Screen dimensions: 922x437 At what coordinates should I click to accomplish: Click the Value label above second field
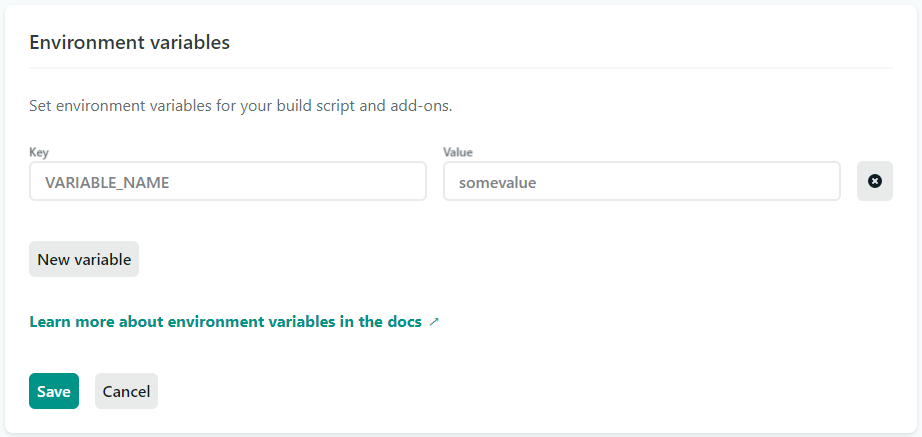458,152
